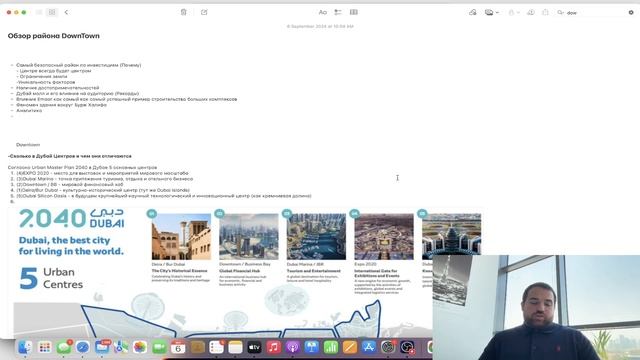This screenshot has width=640, height=360.
Task: Click the line 'Согласно Urban Master Plan 2040'
Action: pyautogui.click(x=82, y=167)
